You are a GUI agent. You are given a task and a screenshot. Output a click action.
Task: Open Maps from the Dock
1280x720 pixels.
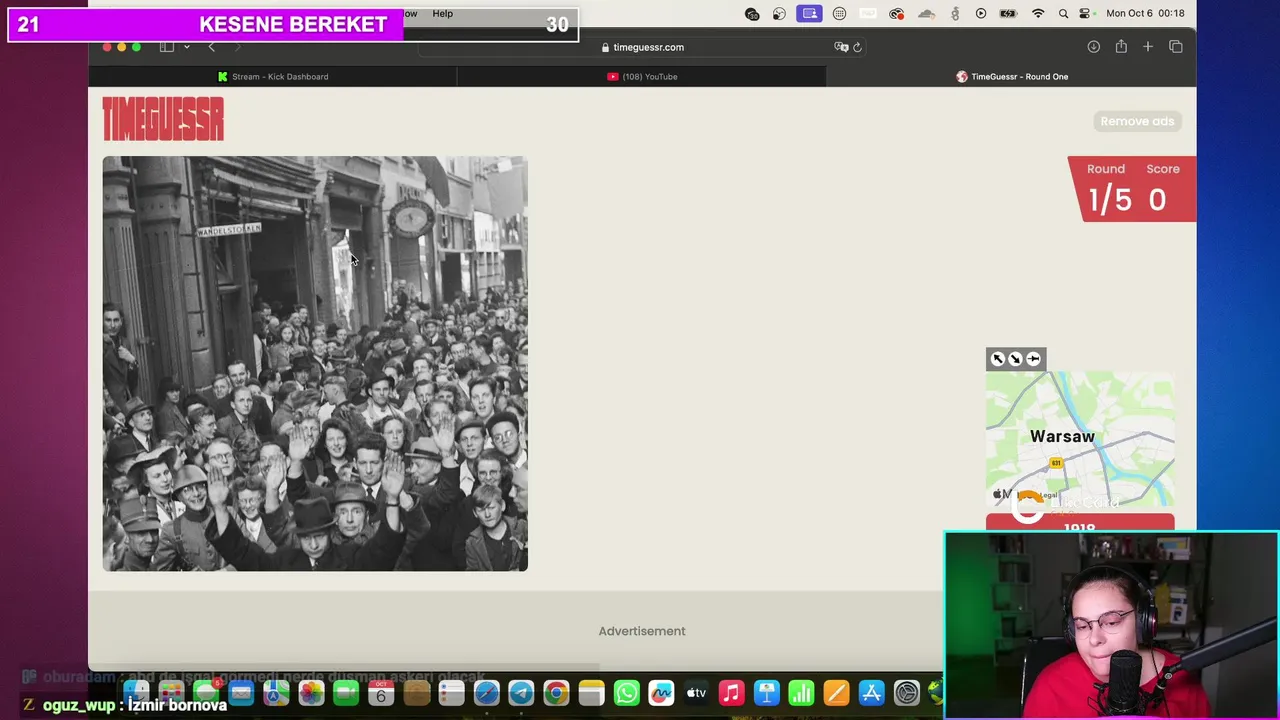click(x=276, y=693)
